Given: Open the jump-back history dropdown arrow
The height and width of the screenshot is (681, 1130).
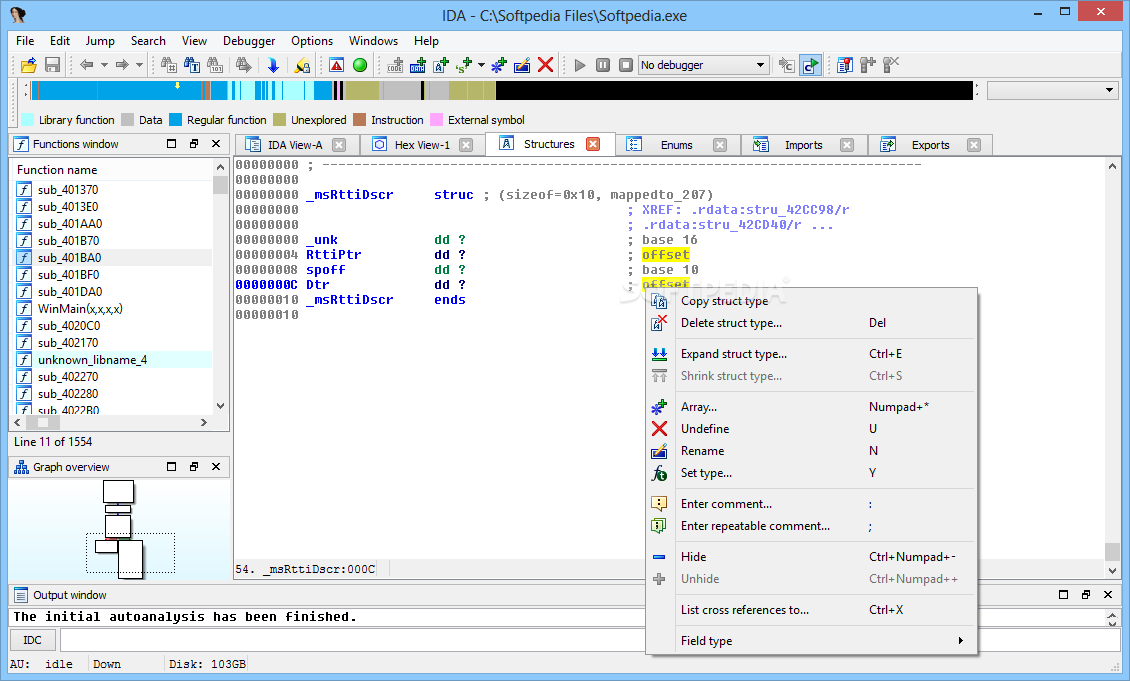Looking at the screenshot, I should coord(104,65).
